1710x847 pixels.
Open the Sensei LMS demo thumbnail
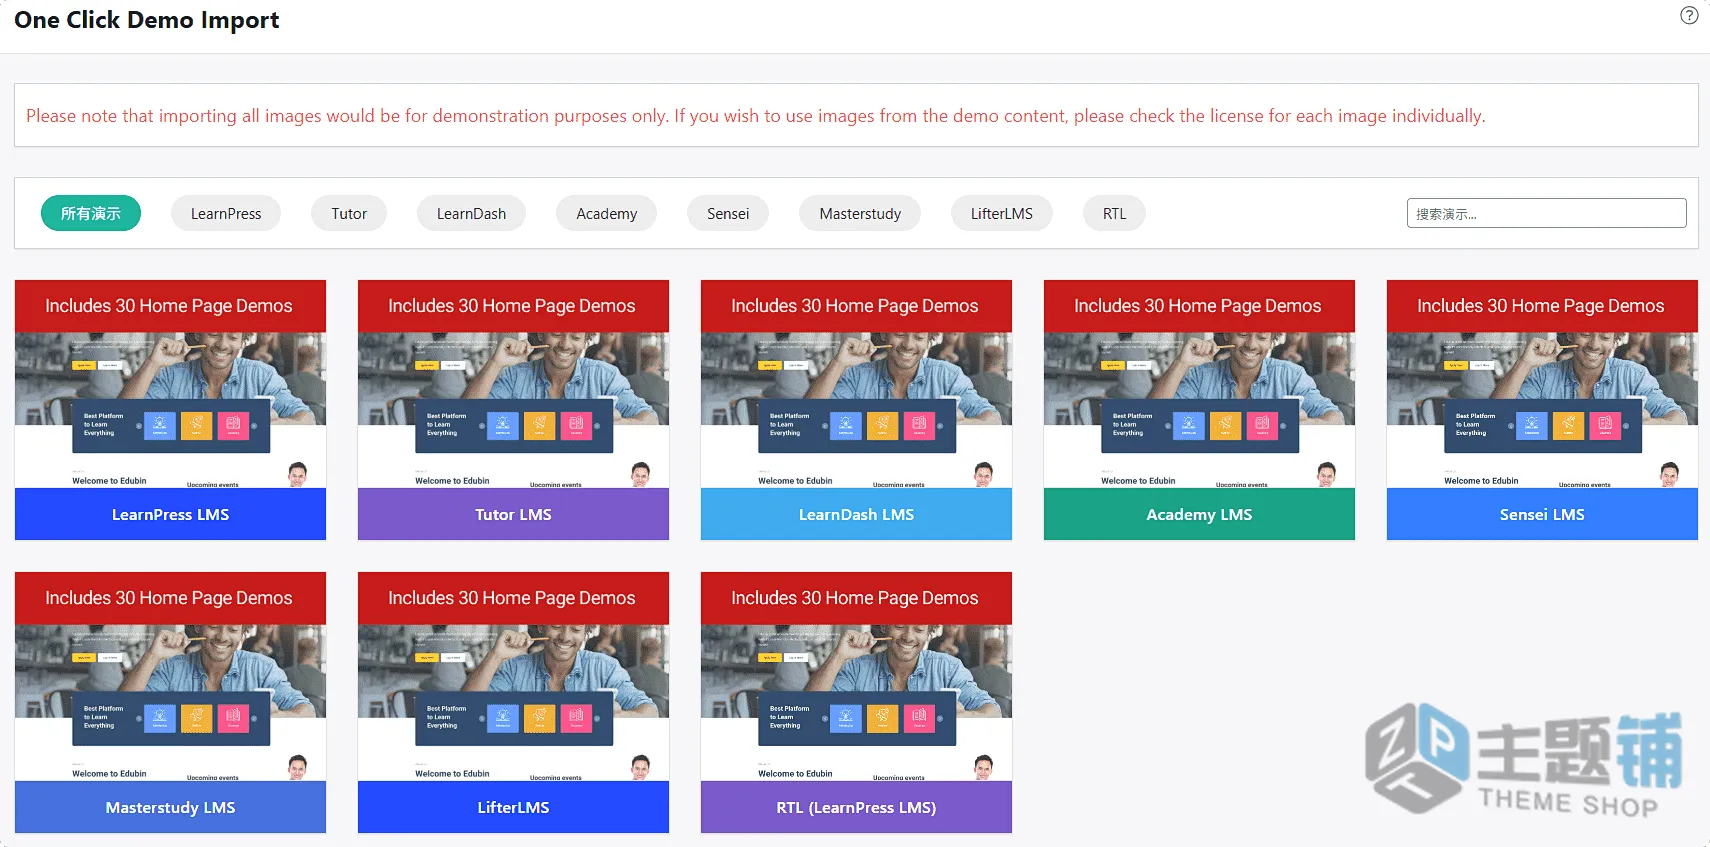click(1542, 384)
